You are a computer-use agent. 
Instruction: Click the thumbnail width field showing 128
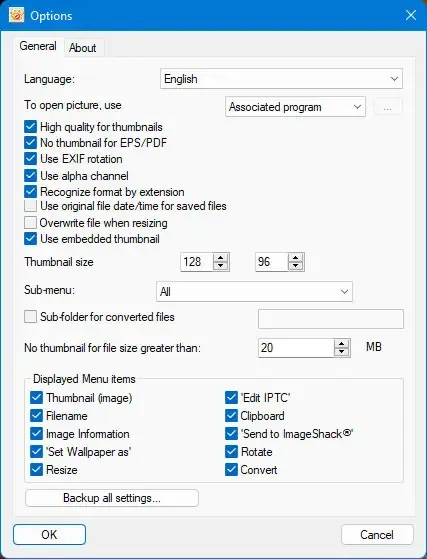pyautogui.click(x=197, y=262)
